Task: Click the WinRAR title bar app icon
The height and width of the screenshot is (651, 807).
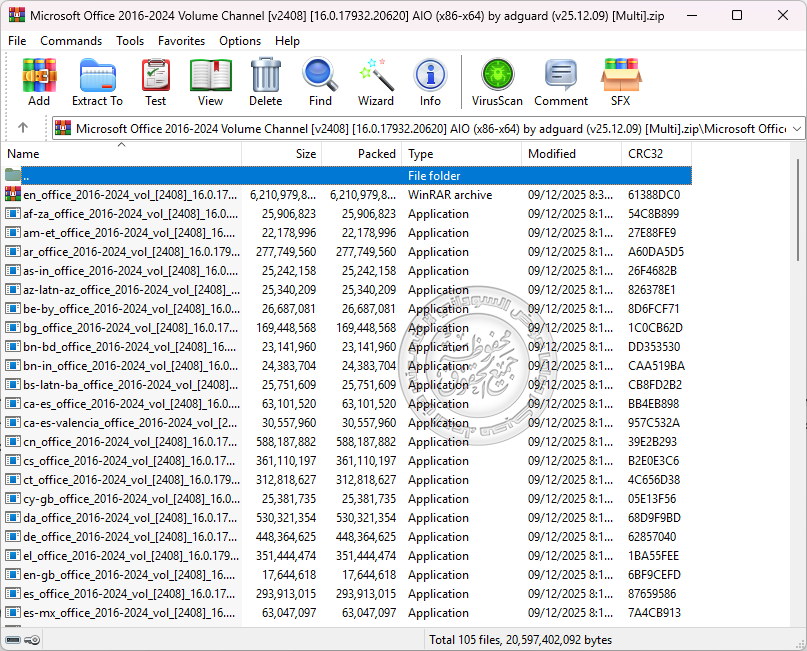Action: coord(17,15)
